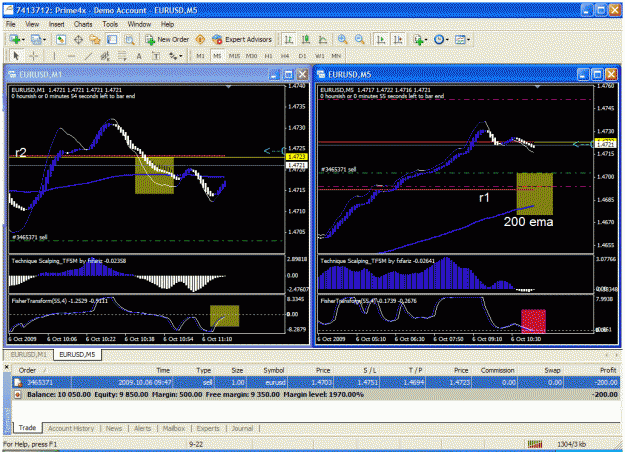Toggle the Chart Shift button

click(x=398, y=39)
